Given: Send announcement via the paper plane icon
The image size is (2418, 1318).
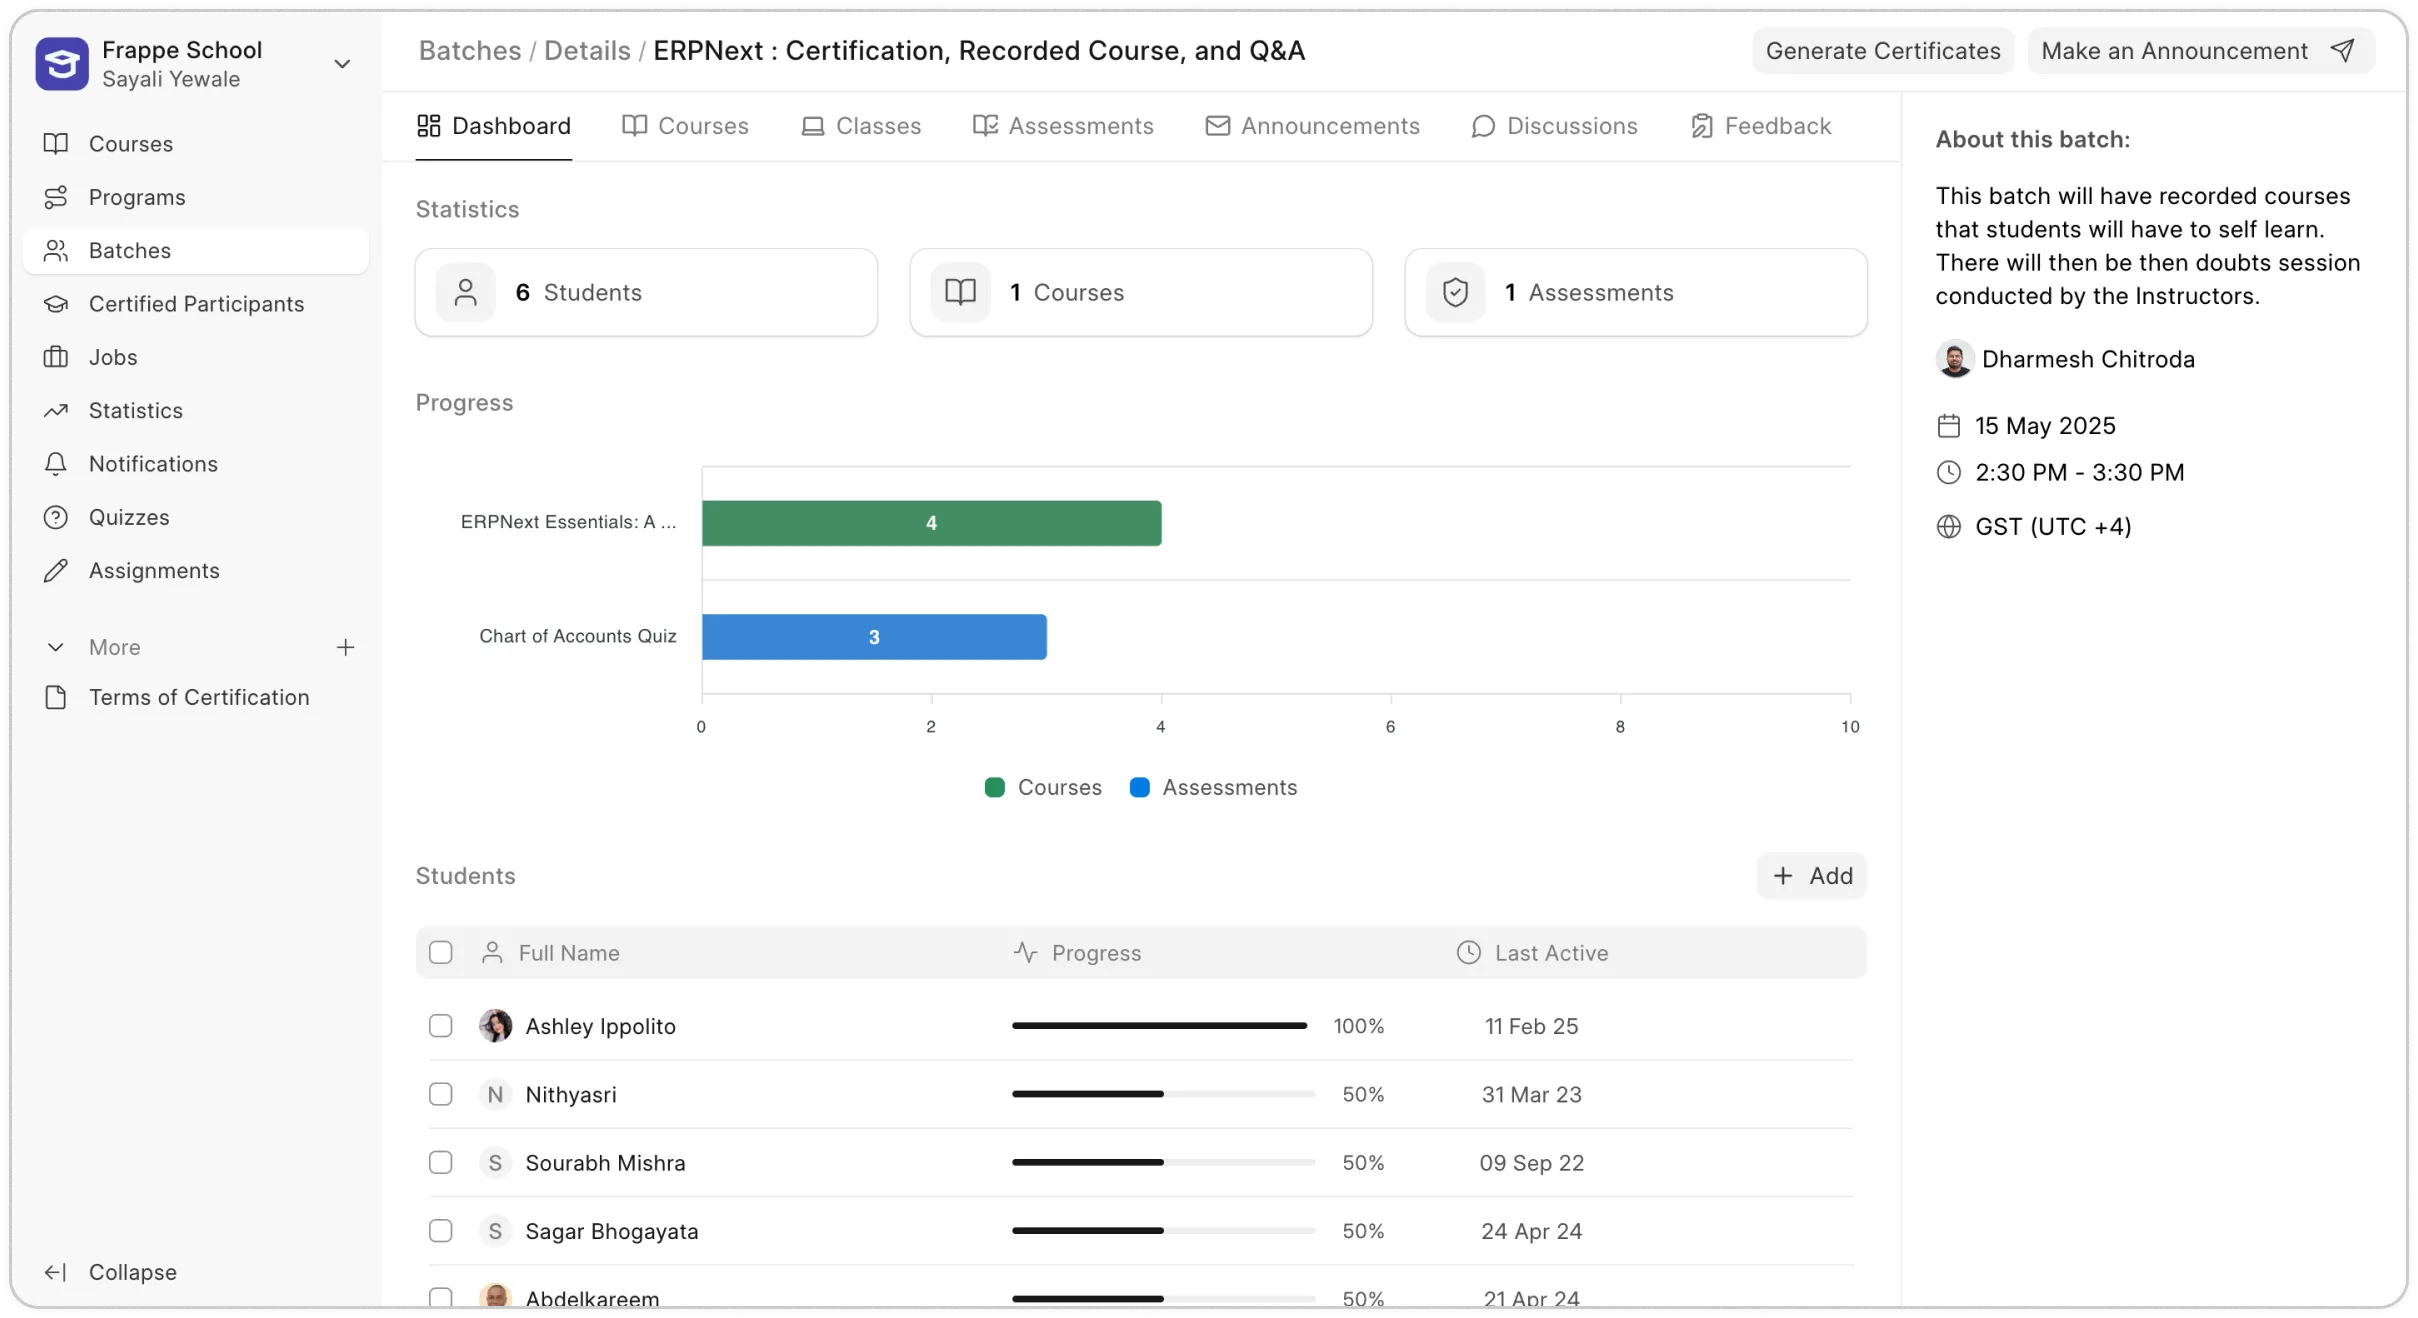Looking at the screenshot, I should 2345,50.
